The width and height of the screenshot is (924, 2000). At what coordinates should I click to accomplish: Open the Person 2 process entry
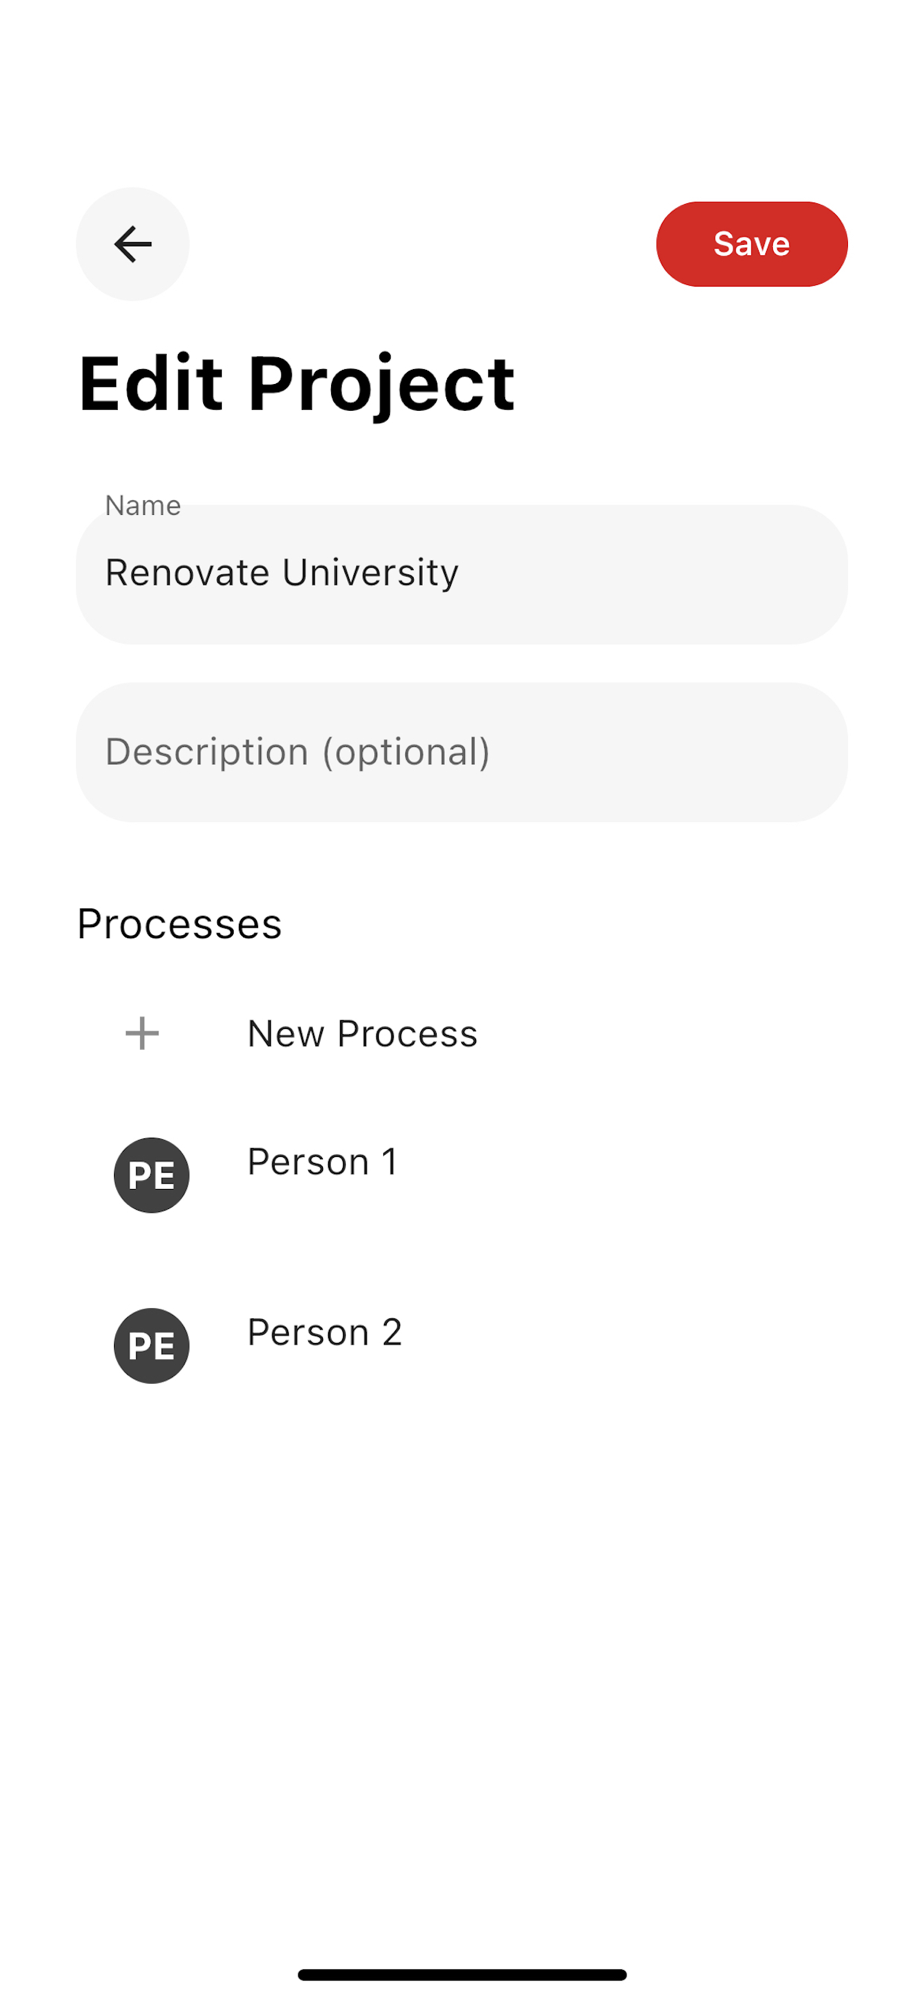pos(324,1333)
